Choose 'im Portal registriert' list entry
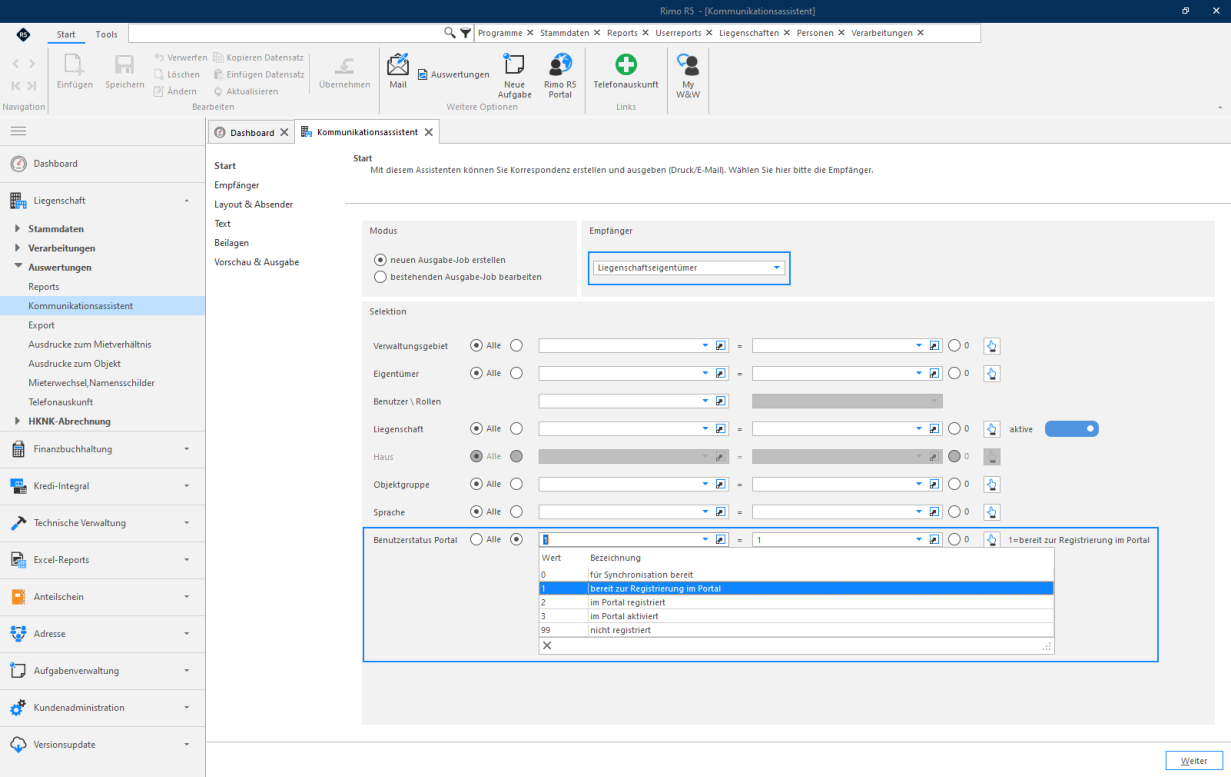 click(x=796, y=603)
